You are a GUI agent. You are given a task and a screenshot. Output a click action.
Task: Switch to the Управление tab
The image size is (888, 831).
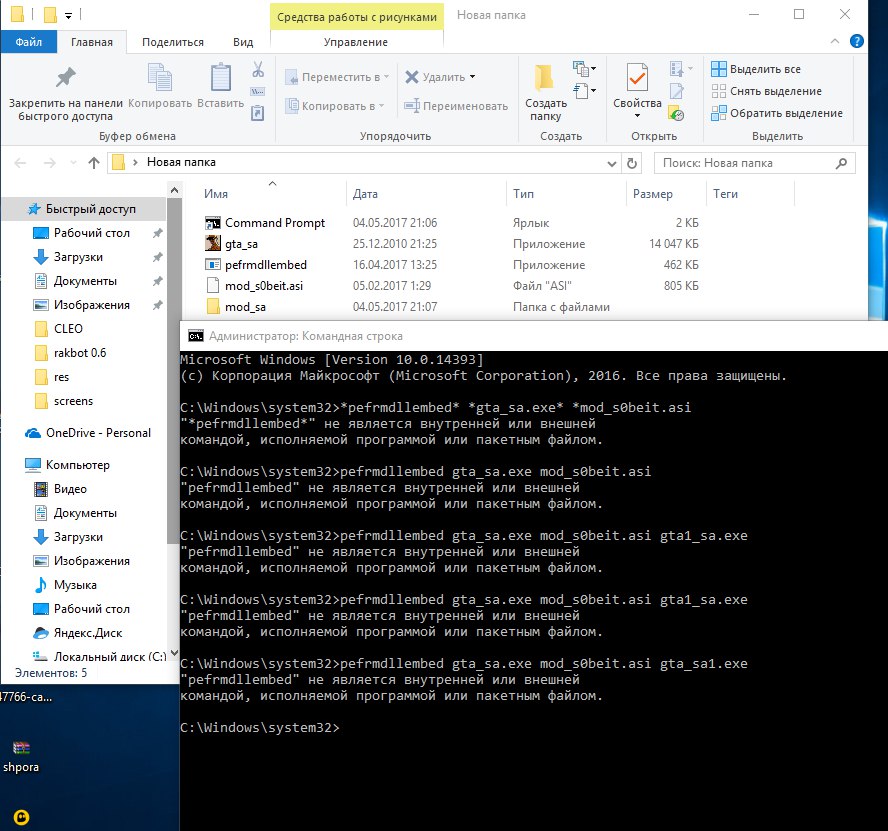[356, 42]
